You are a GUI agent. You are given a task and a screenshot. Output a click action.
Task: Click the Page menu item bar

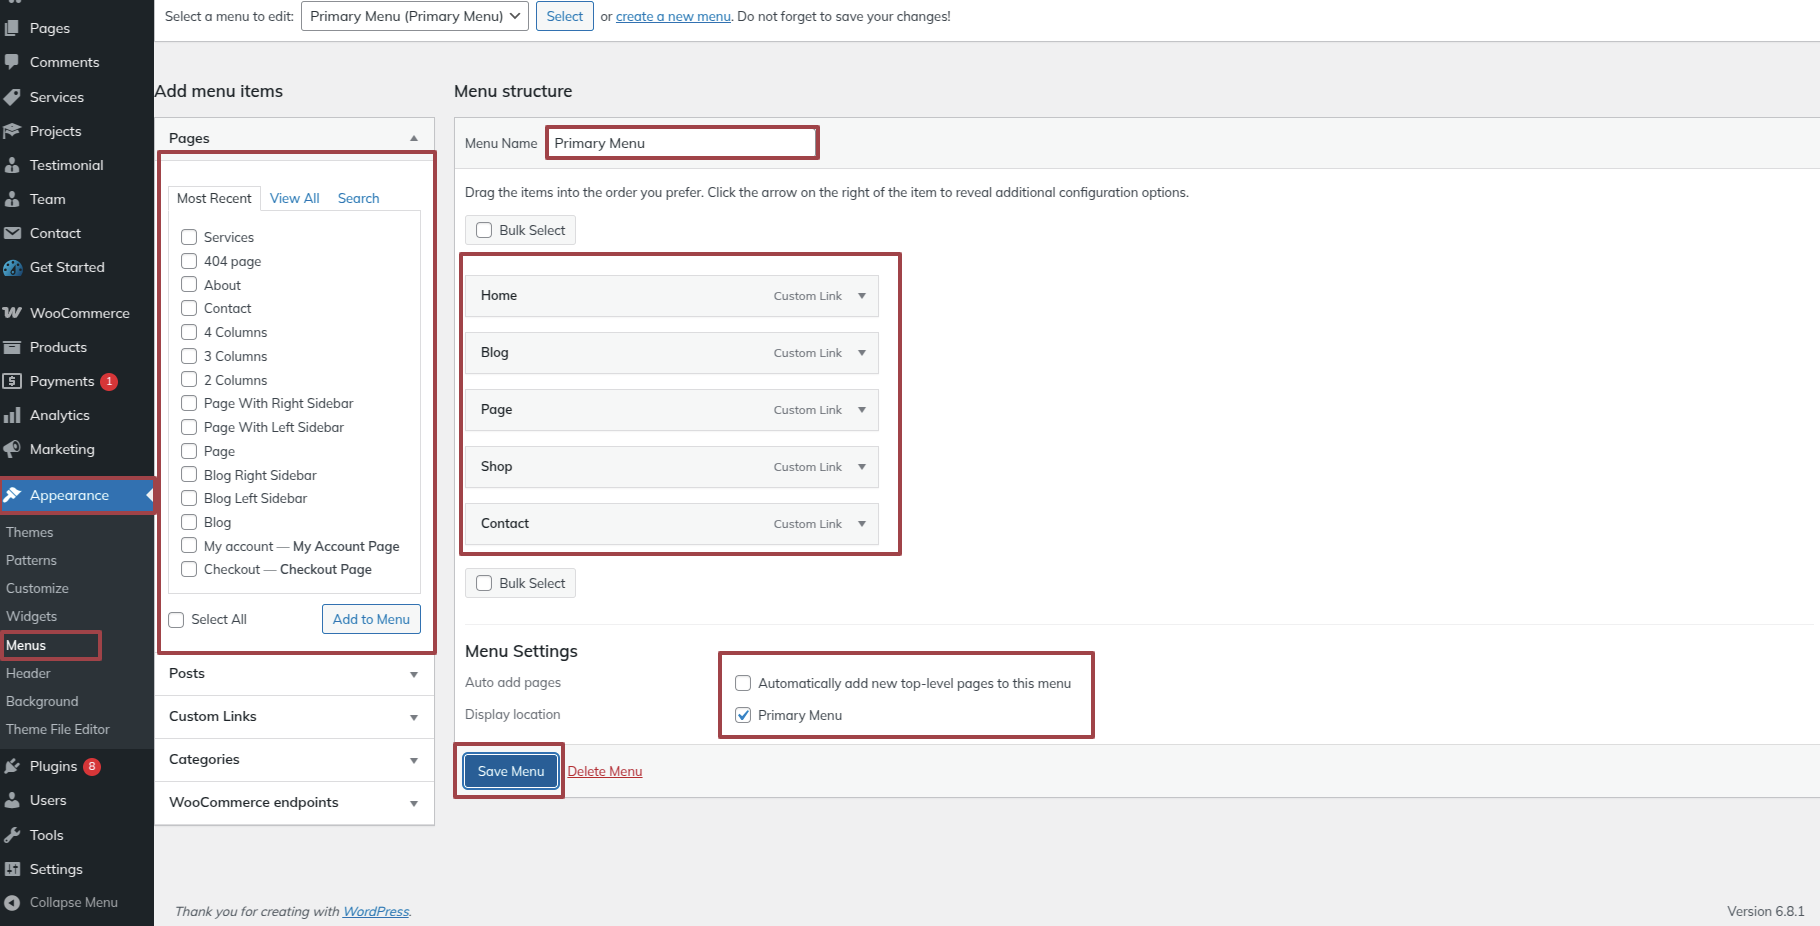672,410
